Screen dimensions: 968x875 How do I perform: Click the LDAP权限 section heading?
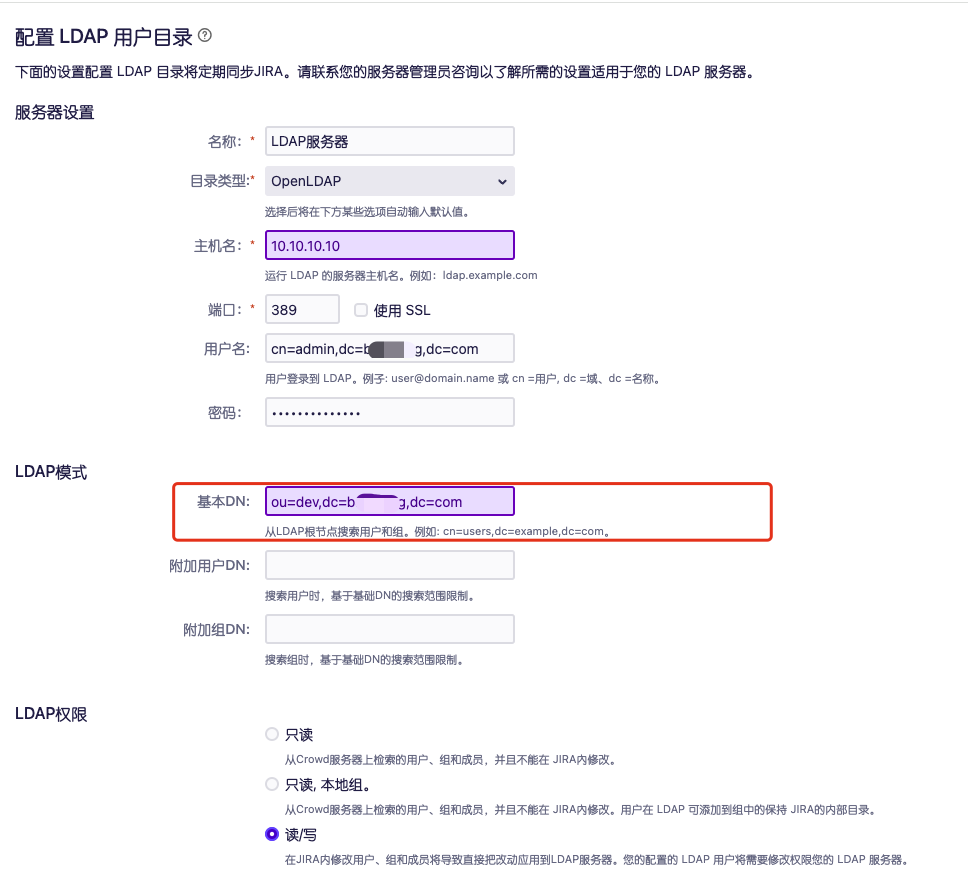point(51,714)
